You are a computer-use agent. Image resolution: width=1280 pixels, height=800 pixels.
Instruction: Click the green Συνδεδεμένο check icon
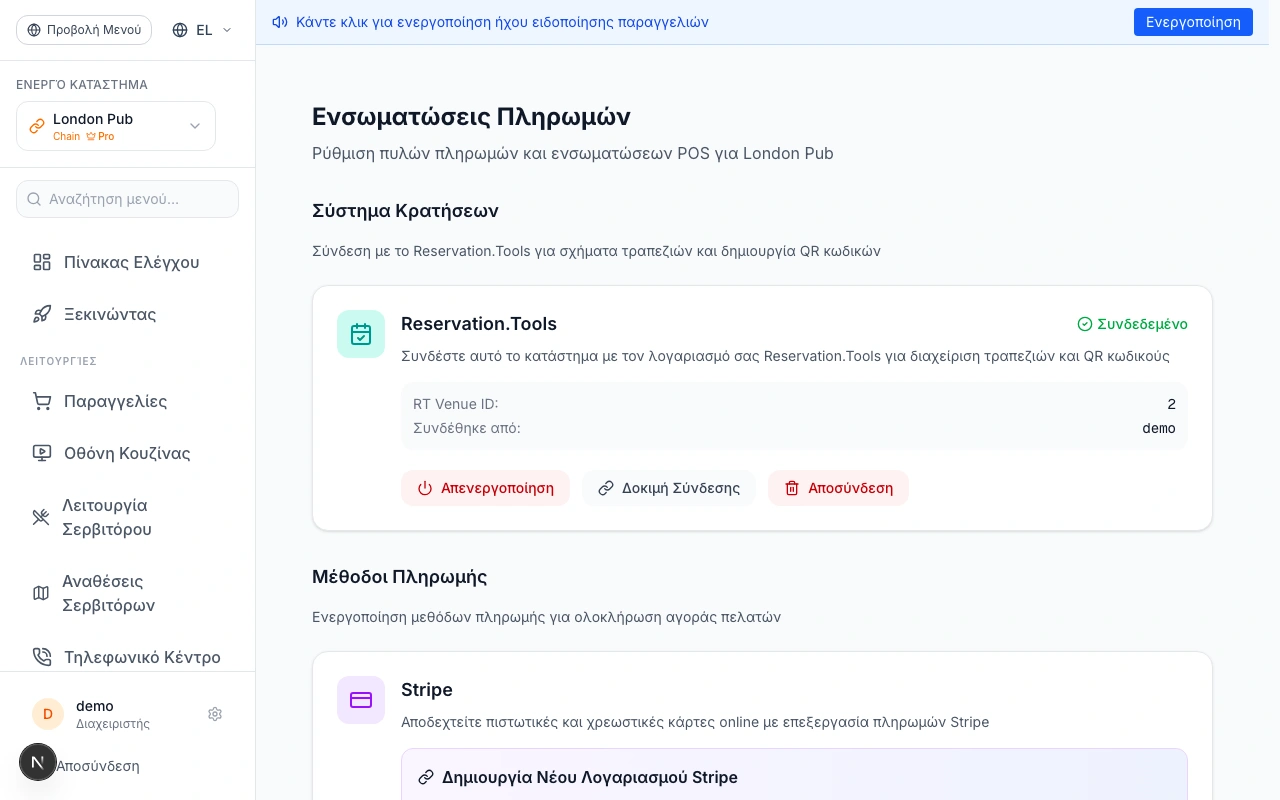(1085, 324)
